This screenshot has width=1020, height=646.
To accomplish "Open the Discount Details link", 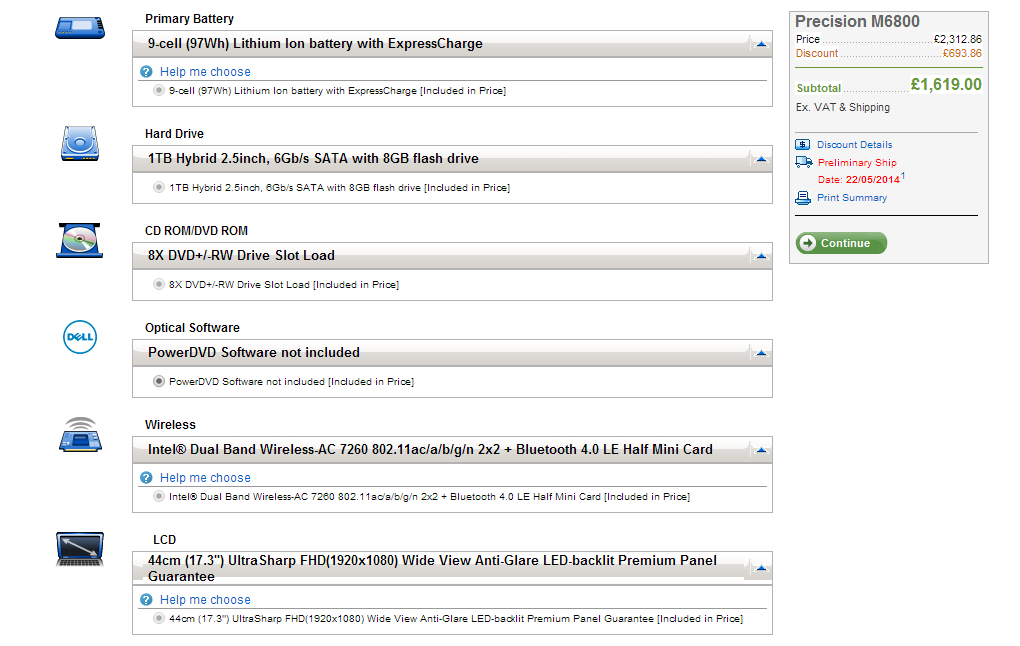I will pyautogui.click(x=854, y=144).
